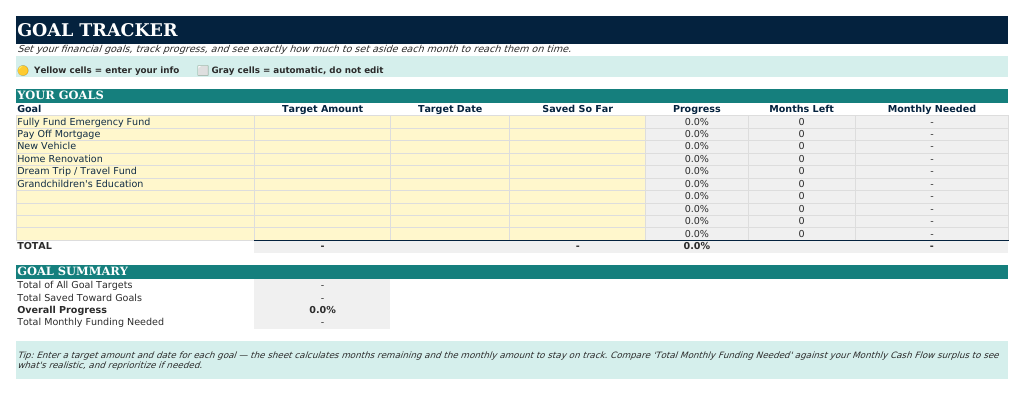Click the Overall Progress label
Screen dimensions: 1025x395
point(62,310)
